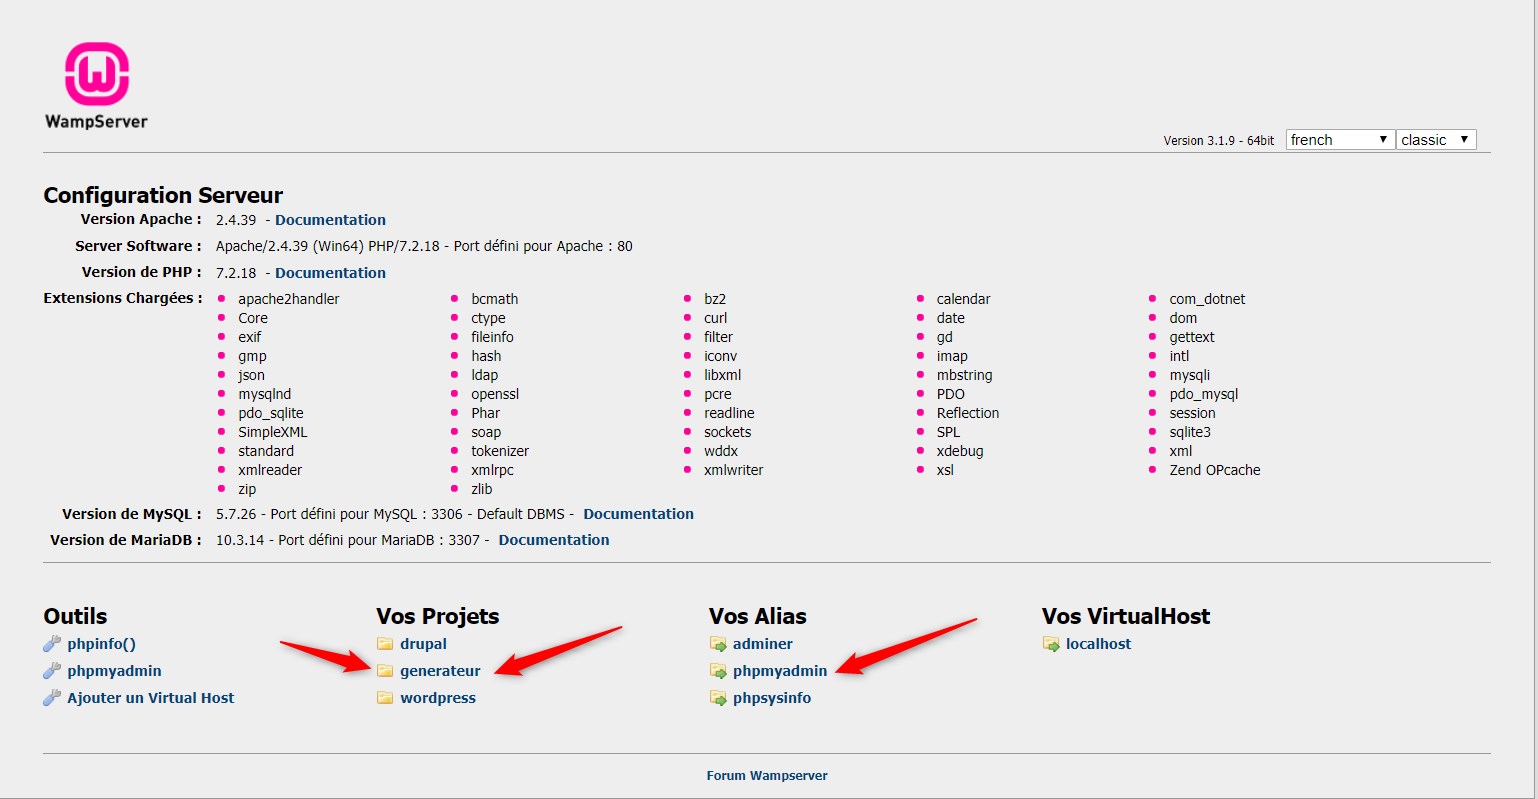Open phpinfo() tool link
Viewport: 1538px width, 799px height.
click(x=101, y=644)
